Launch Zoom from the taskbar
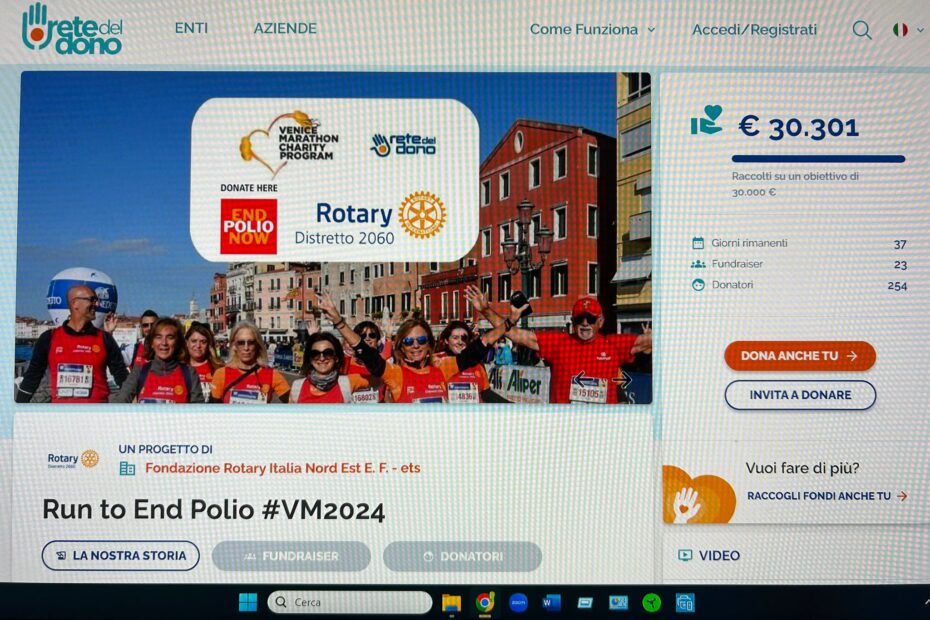 point(518,602)
